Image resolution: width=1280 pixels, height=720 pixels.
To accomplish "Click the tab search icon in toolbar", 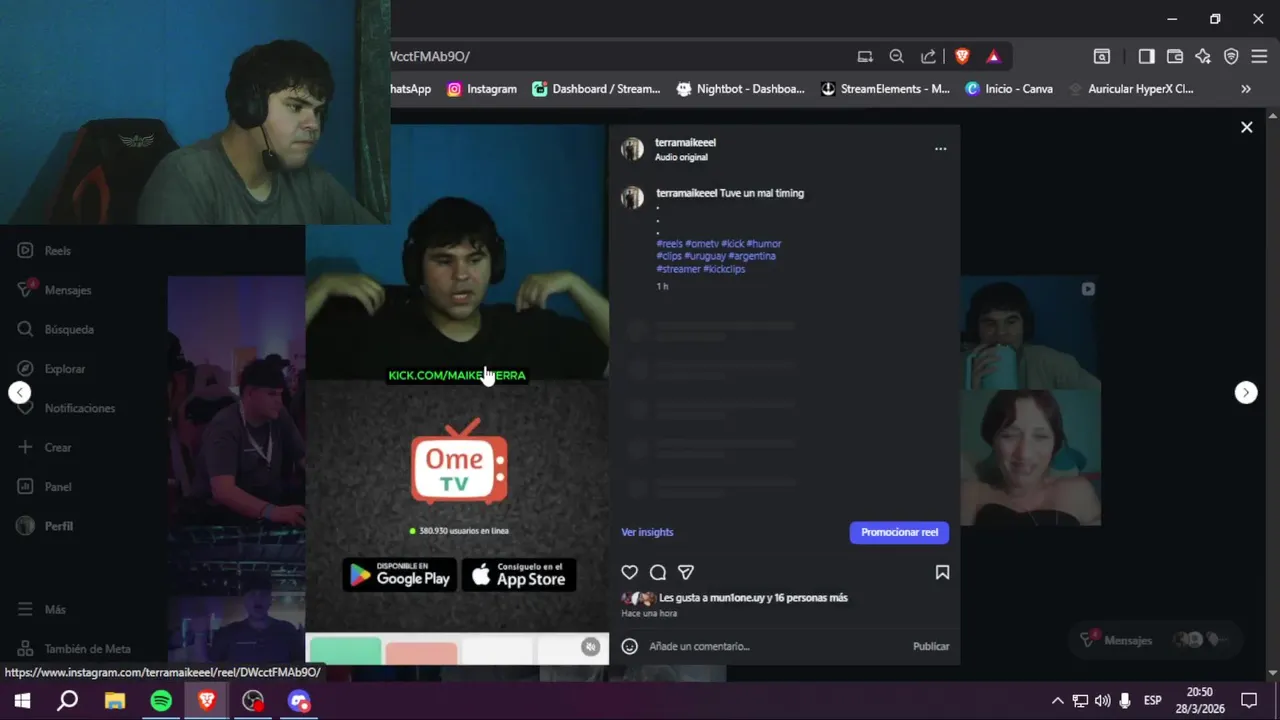I will click(x=1101, y=57).
